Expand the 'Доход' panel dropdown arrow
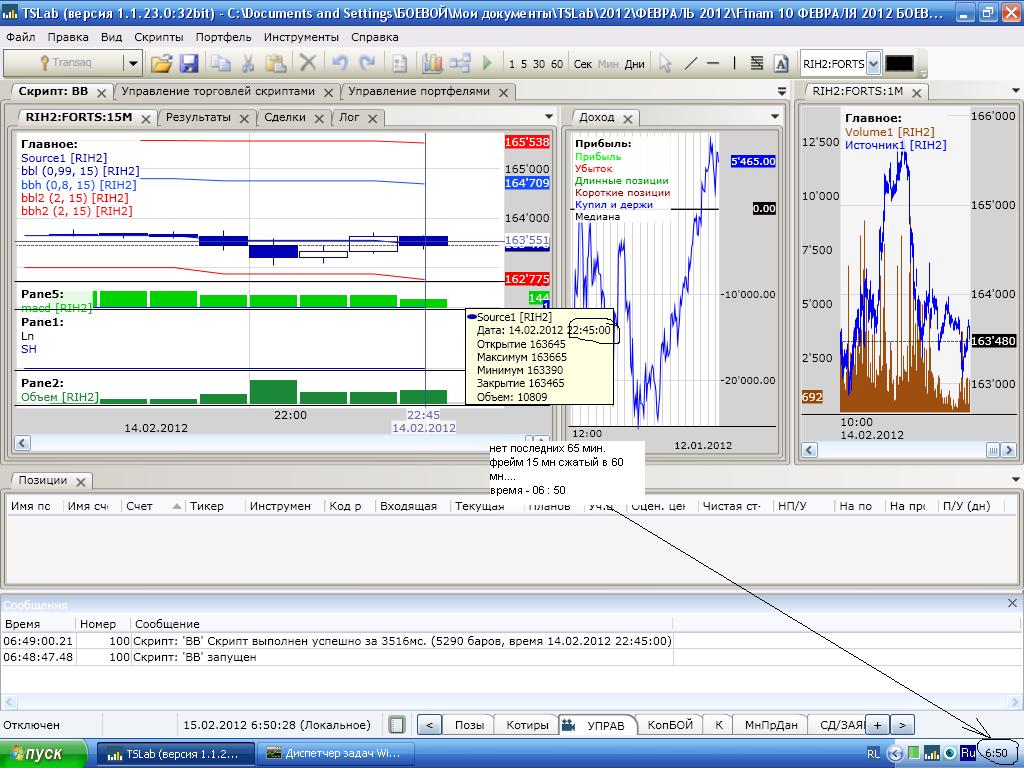This screenshot has width=1024, height=768. click(x=775, y=117)
